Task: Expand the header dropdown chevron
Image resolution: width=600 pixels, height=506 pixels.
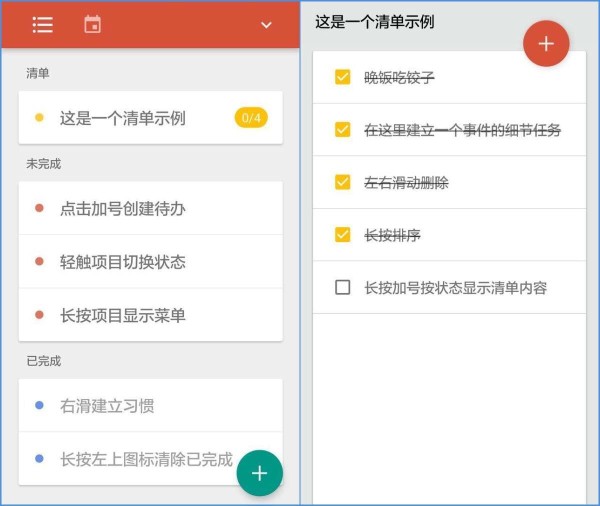Action: (266, 25)
